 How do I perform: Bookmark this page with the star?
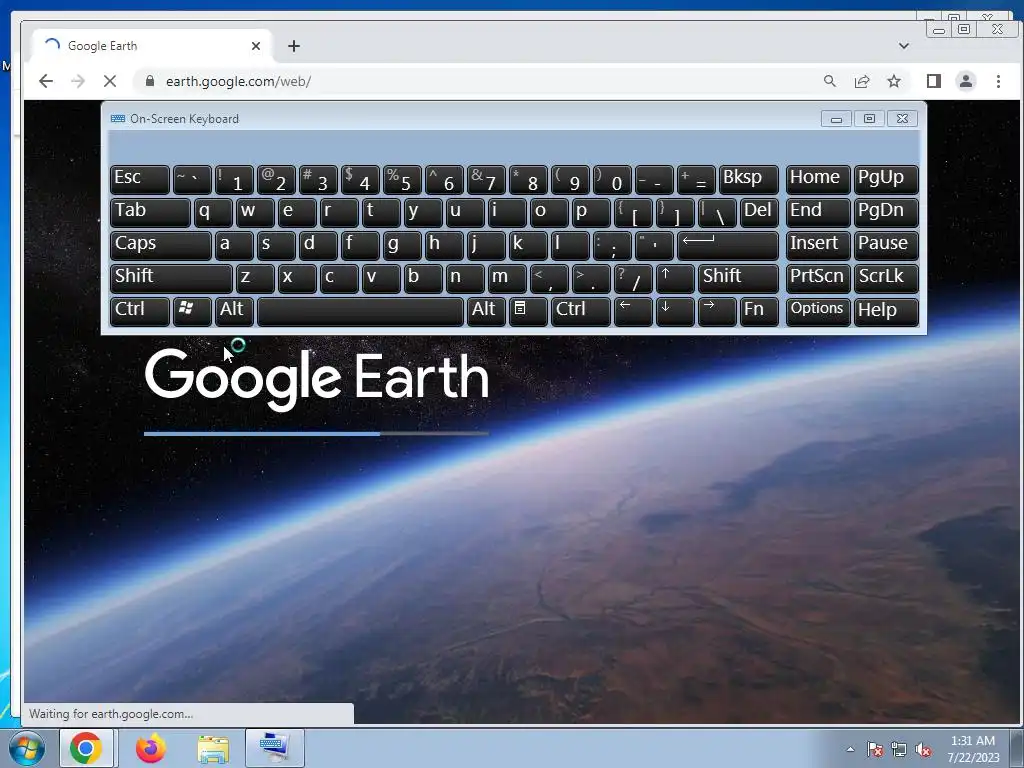click(894, 81)
